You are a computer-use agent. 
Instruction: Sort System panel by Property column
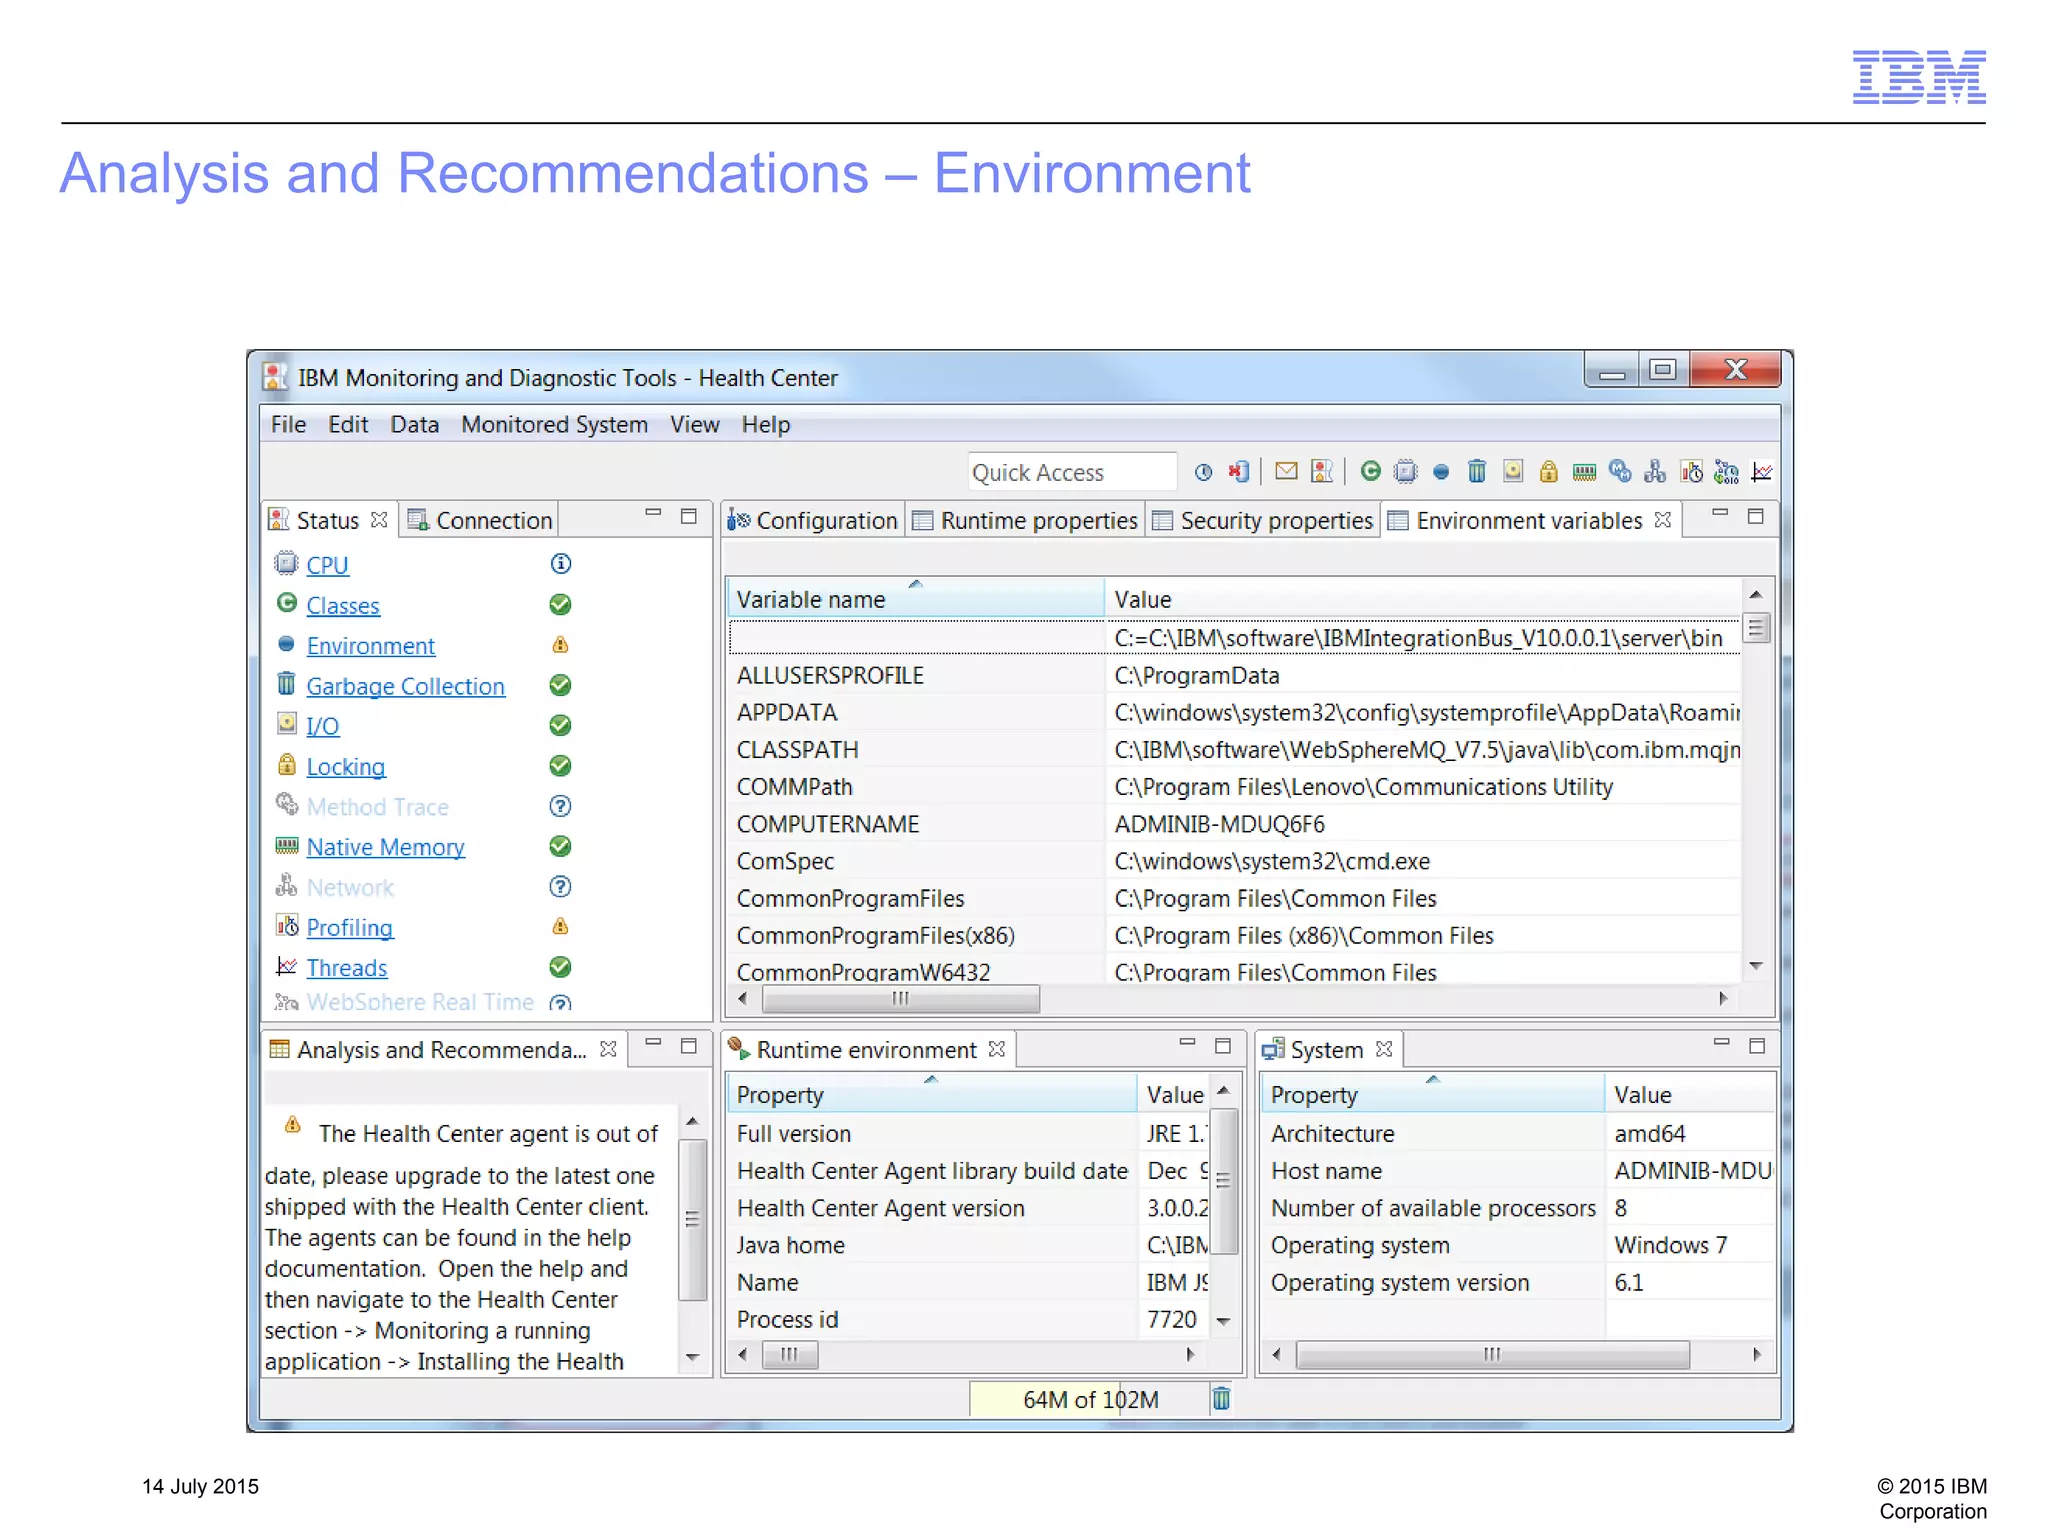pos(1432,1095)
